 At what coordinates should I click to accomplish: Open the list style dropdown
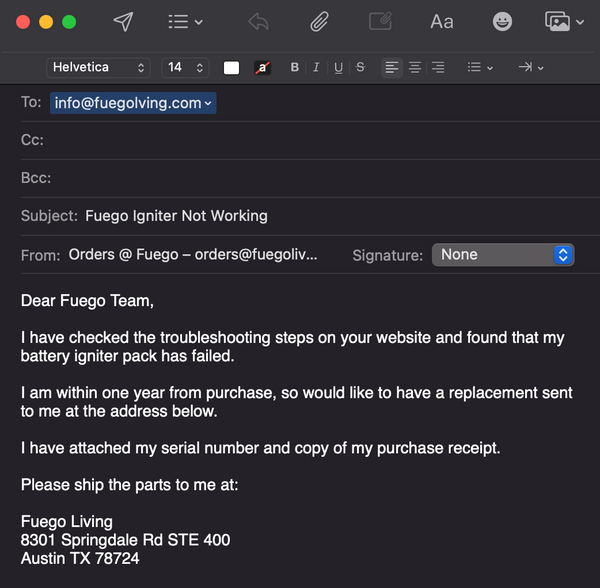(481, 68)
